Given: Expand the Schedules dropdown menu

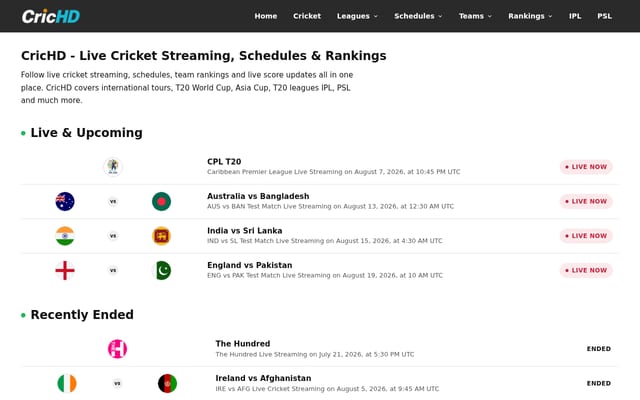Looking at the screenshot, I should (x=418, y=16).
